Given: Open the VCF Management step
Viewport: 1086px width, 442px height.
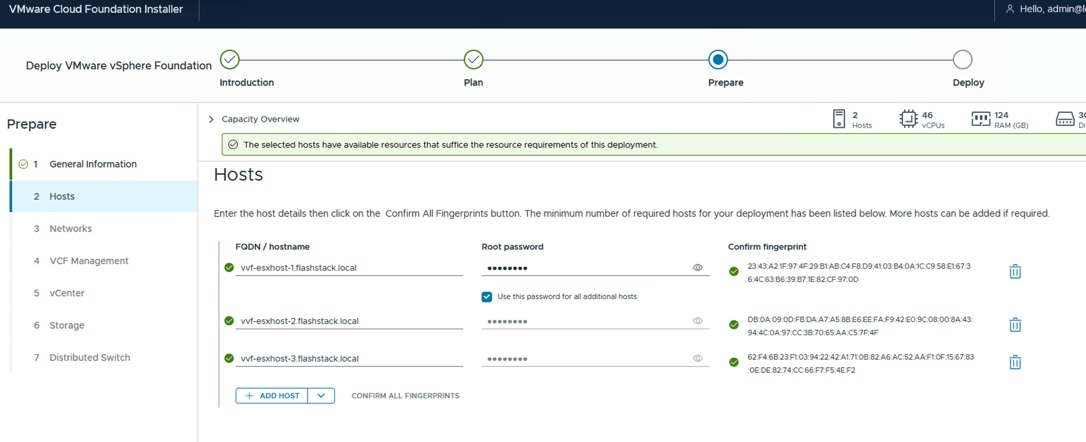Looking at the screenshot, I should (x=89, y=260).
